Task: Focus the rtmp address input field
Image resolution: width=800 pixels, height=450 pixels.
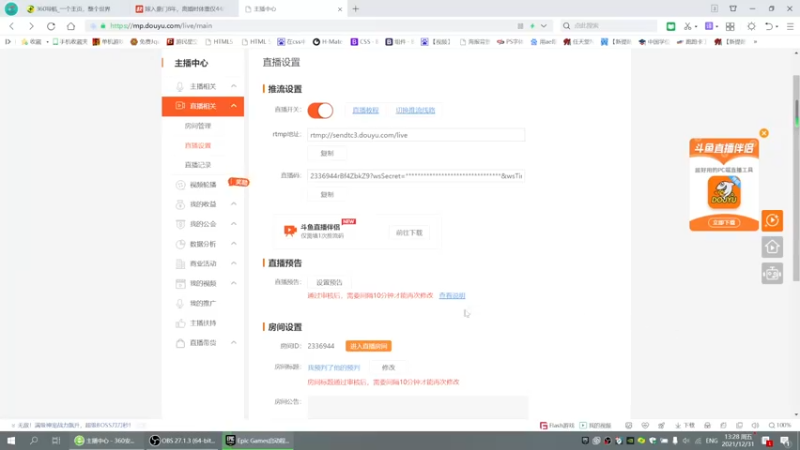Action: point(416,135)
